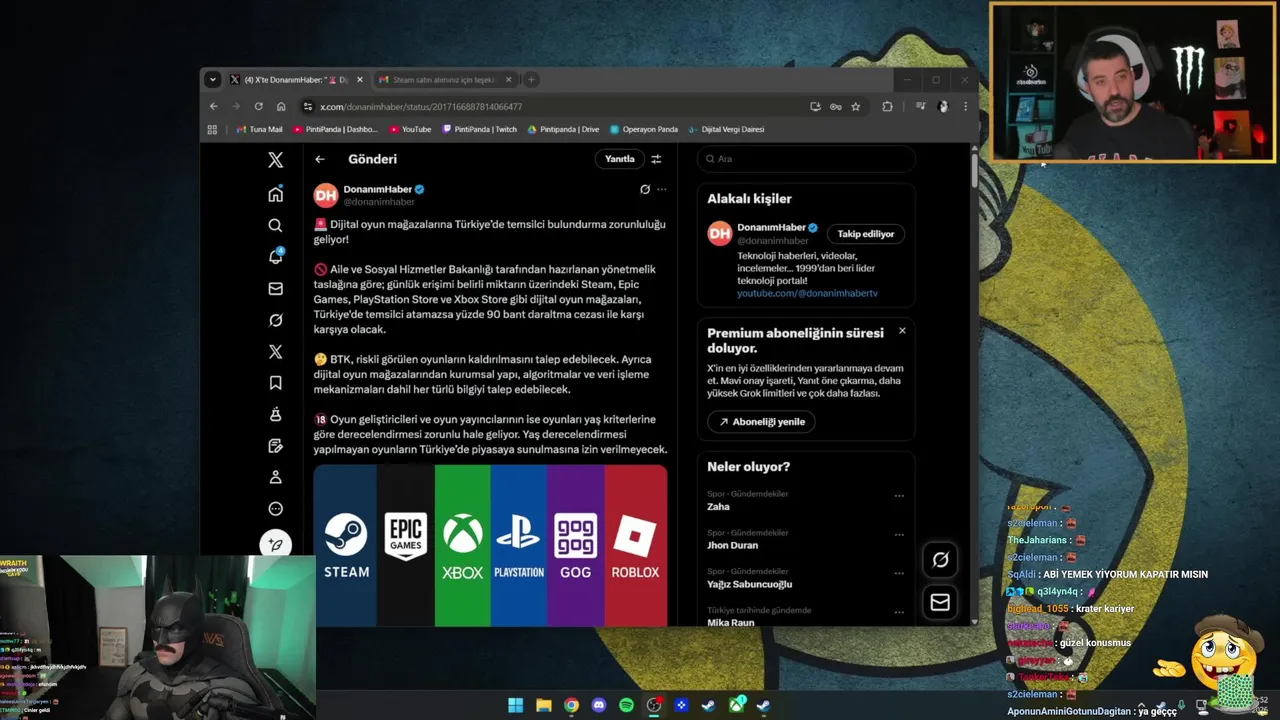Open Profile icon in X sidebar
Image resolution: width=1280 pixels, height=720 pixels.
276,477
